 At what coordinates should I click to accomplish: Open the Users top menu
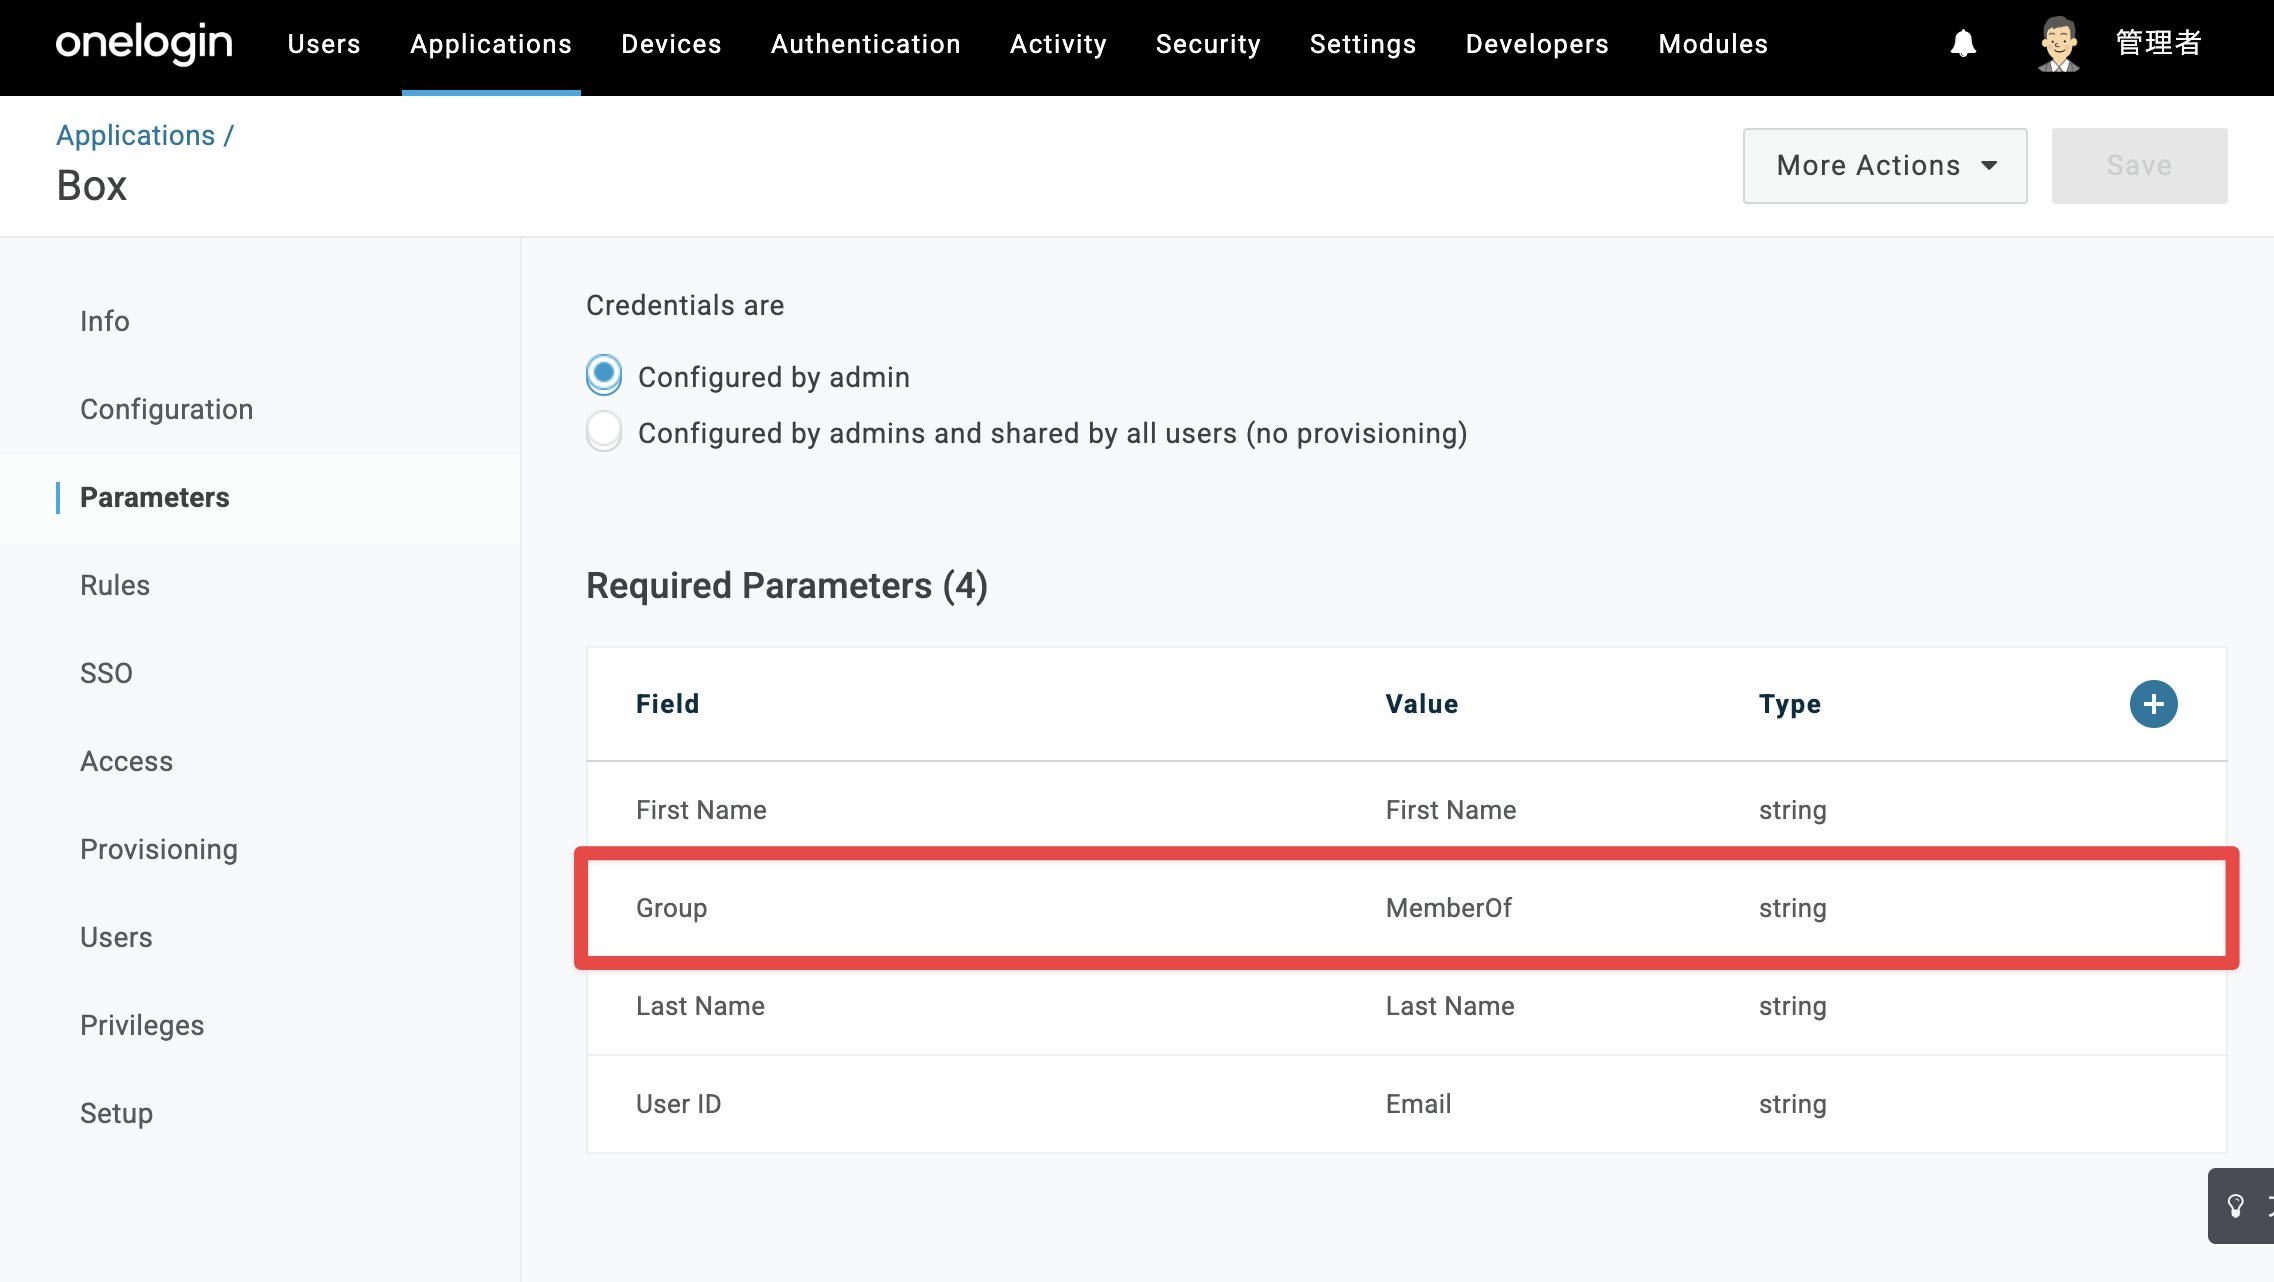324,44
